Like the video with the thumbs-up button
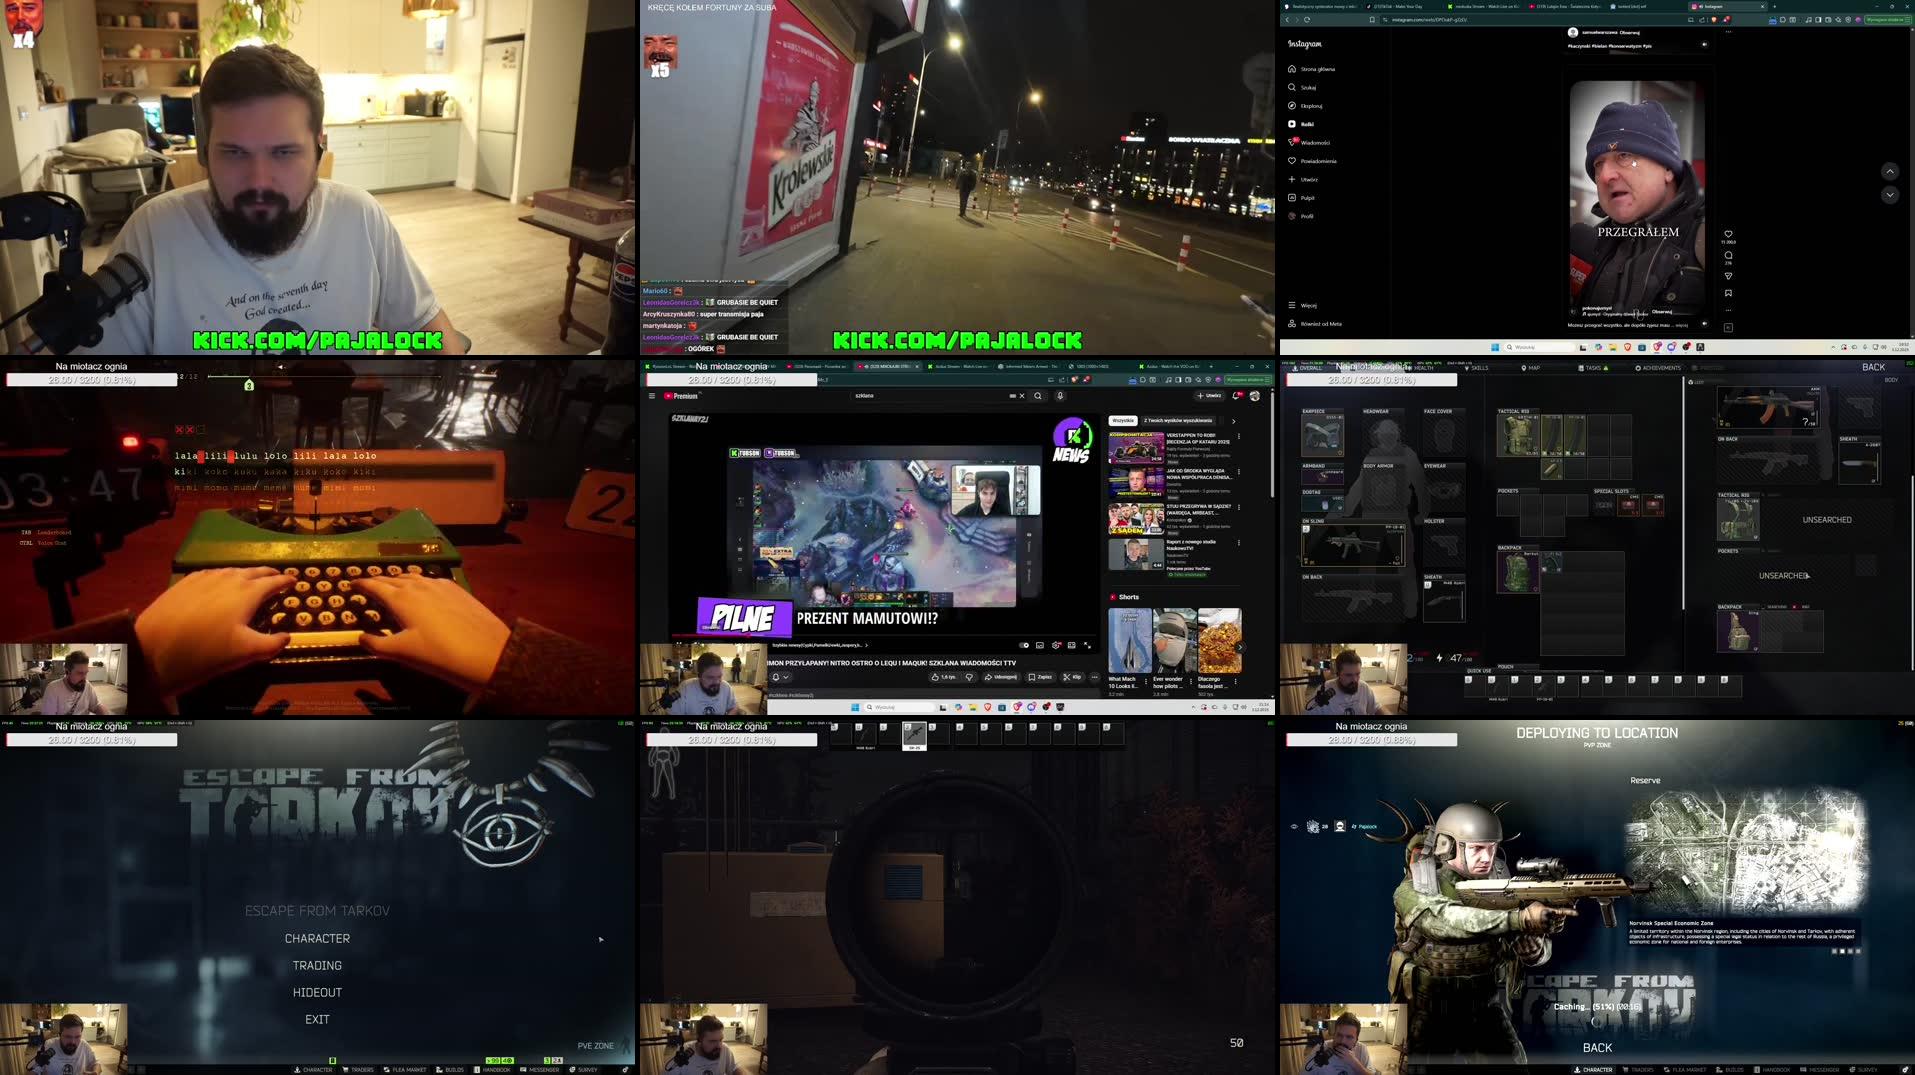1915x1075 pixels. click(x=935, y=677)
